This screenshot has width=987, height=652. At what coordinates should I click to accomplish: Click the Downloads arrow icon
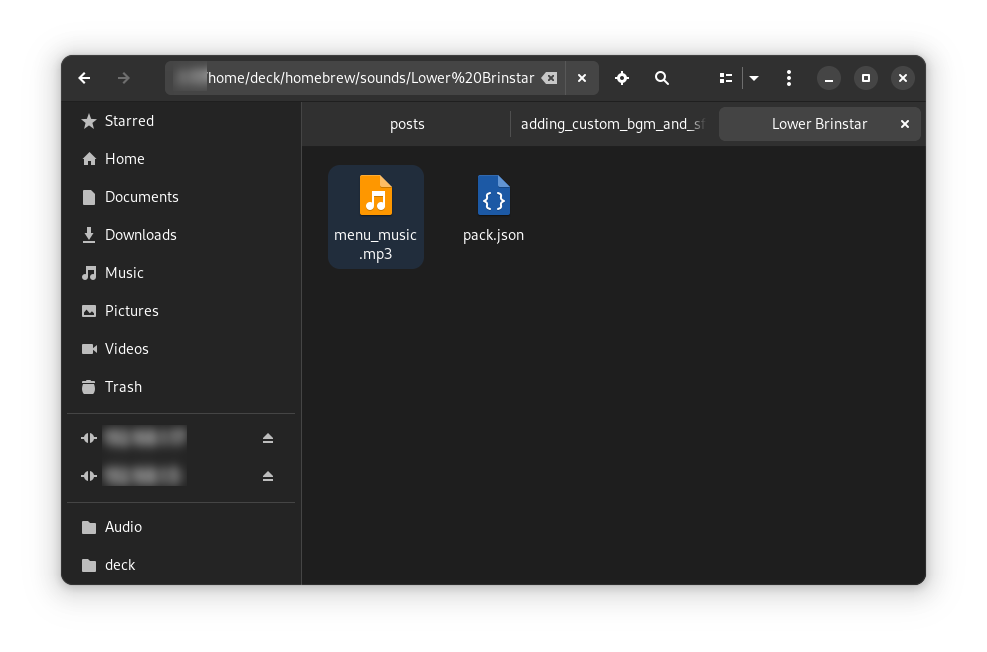point(89,235)
